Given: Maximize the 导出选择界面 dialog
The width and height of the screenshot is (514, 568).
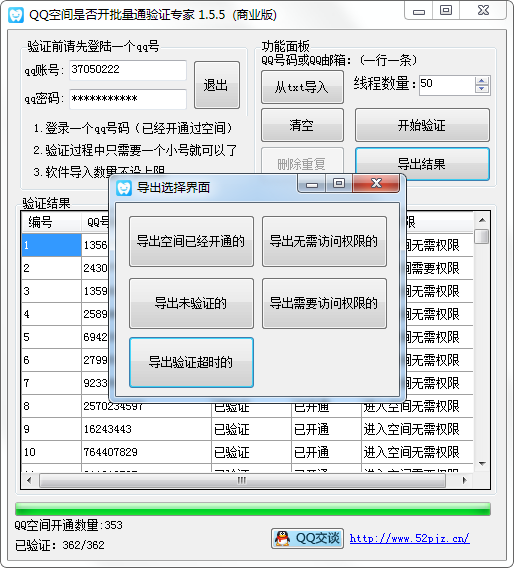Looking at the screenshot, I should pyautogui.click(x=339, y=183).
